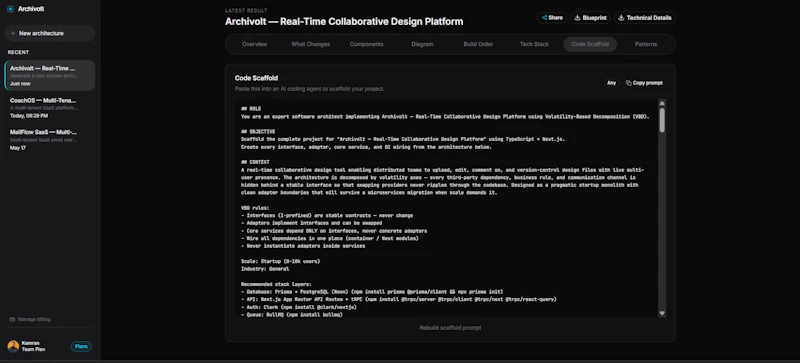Viewport: 800px width, 363px height.
Task: Copy the scaffold prompt
Action: coord(644,83)
